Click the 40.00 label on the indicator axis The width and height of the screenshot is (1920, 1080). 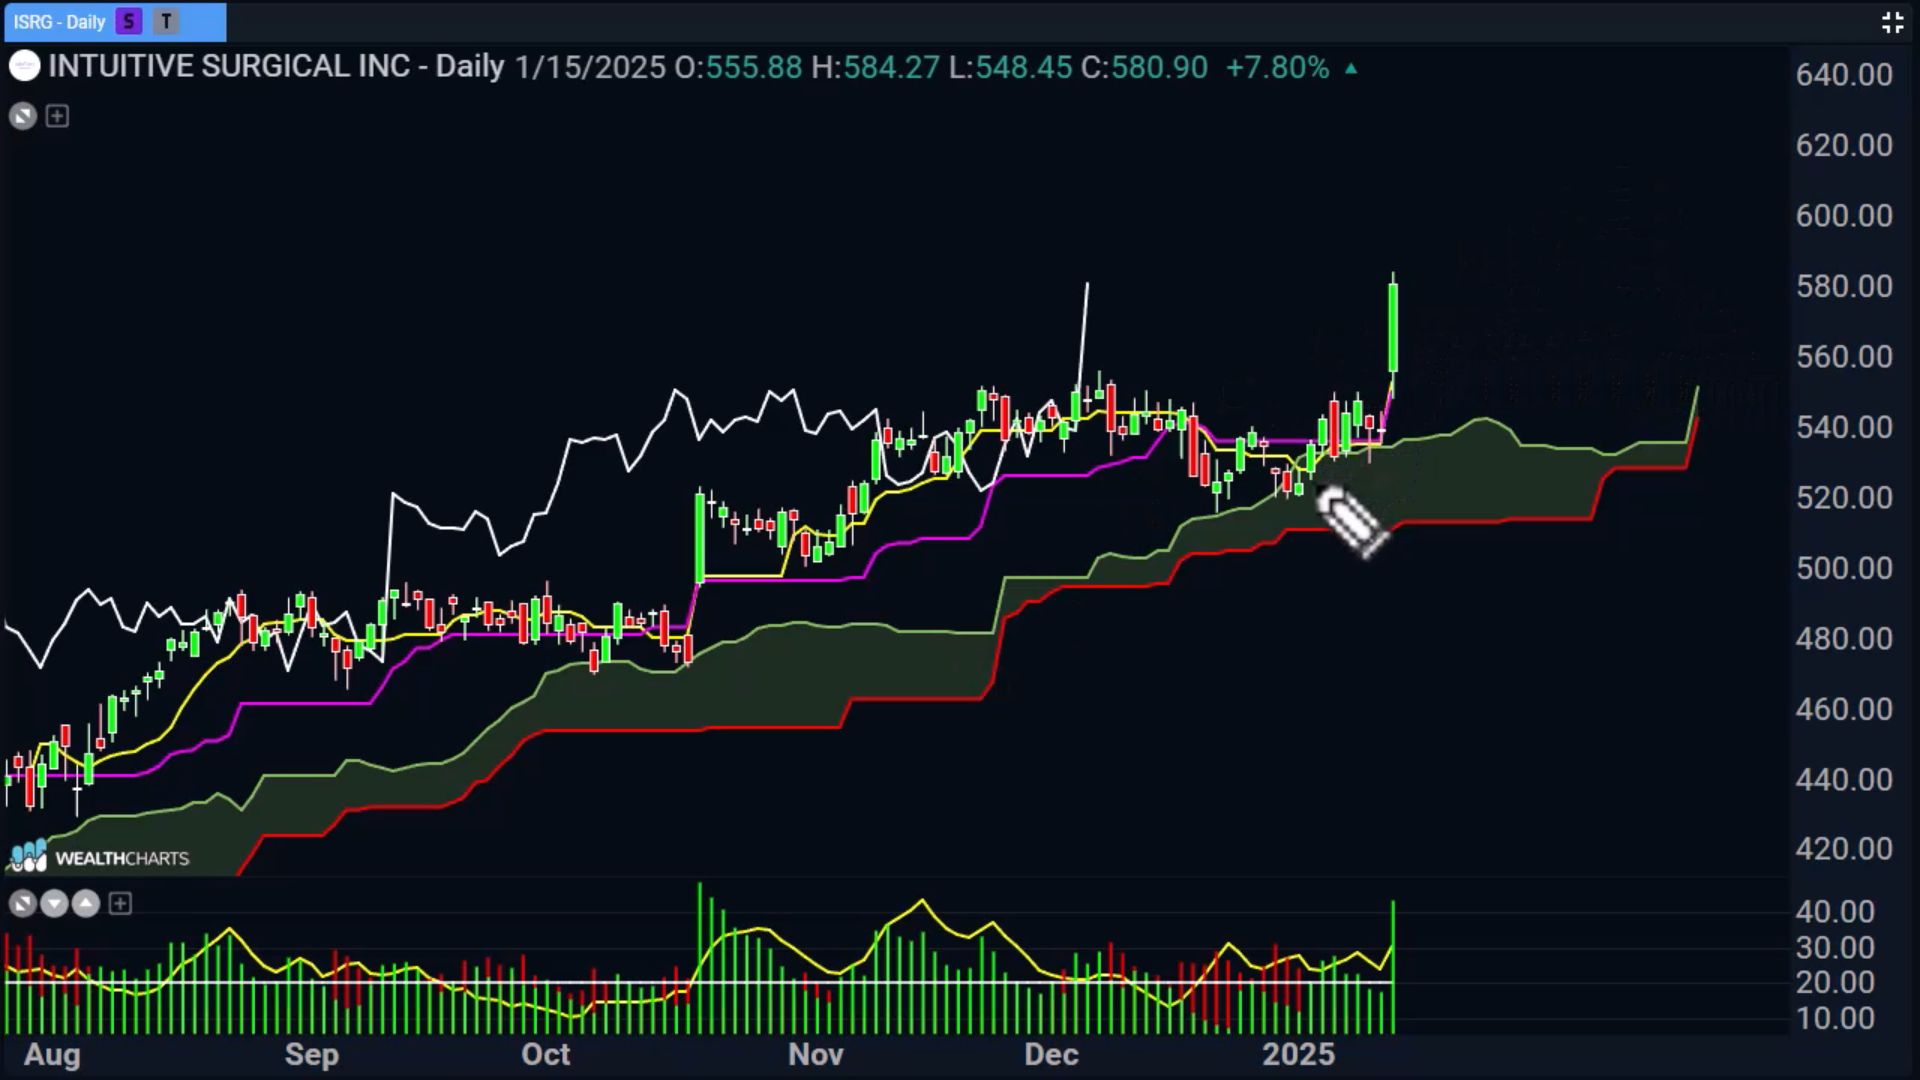click(1835, 912)
